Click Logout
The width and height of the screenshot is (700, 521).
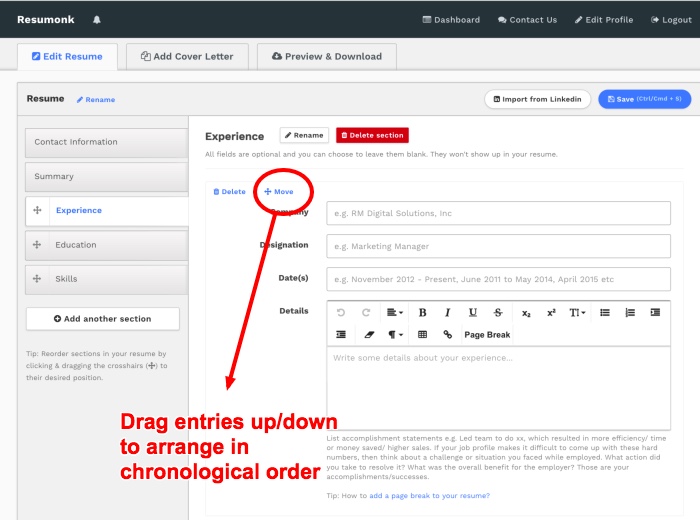[x=671, y=20]
